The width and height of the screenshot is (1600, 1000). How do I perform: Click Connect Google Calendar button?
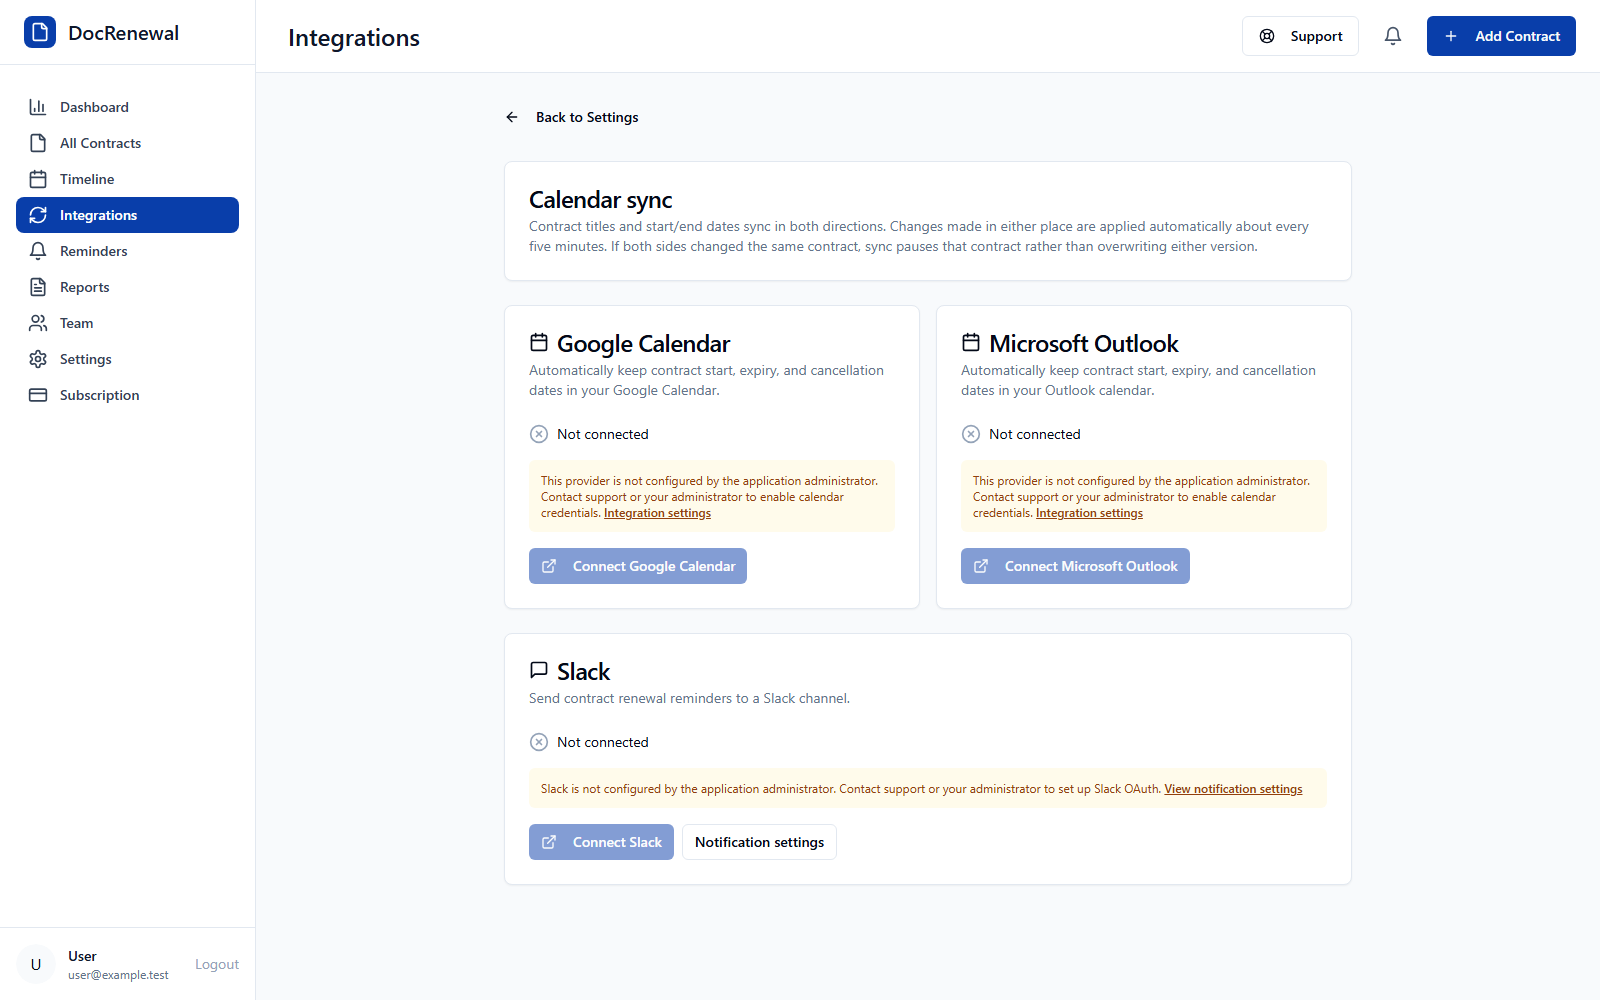(638, 566)
